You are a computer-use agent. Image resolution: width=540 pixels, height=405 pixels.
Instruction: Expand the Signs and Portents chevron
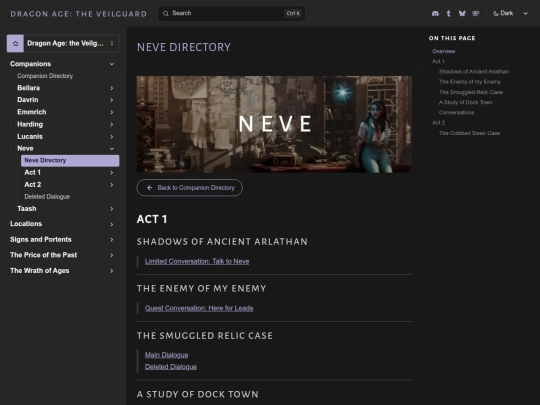pyautogui.click(x=112, y=240)
